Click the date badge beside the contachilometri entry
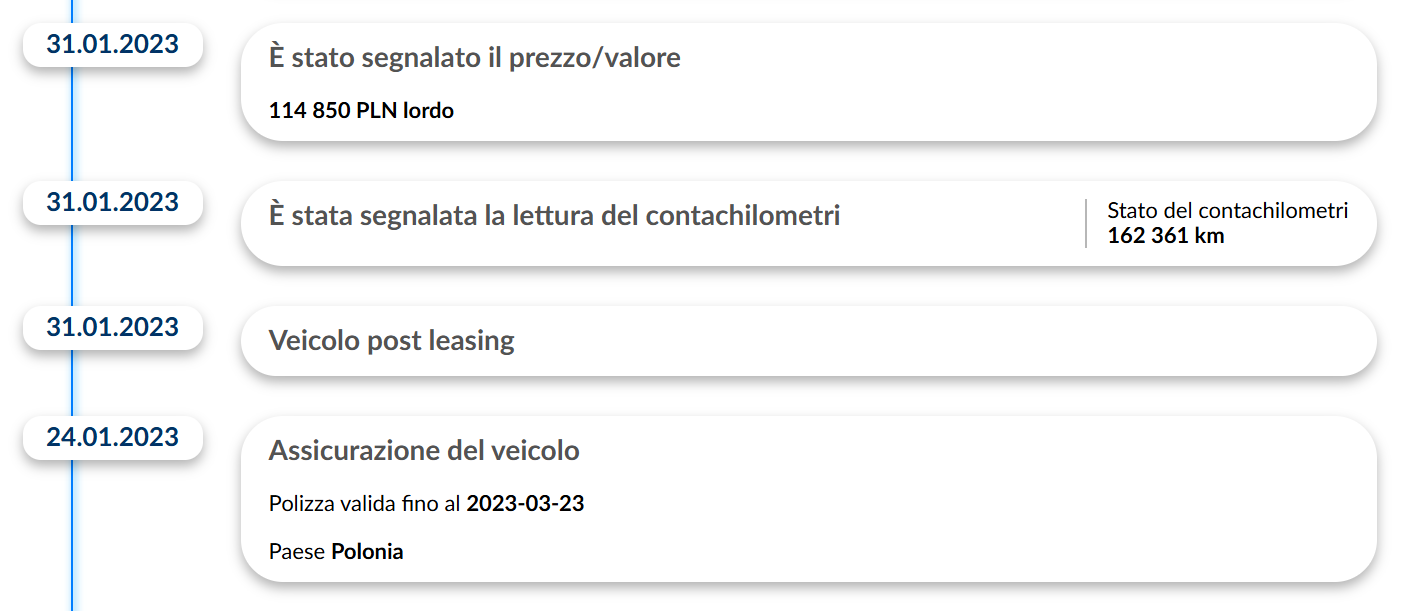This screenshot has height=611, width=1402. click(112, 202)
